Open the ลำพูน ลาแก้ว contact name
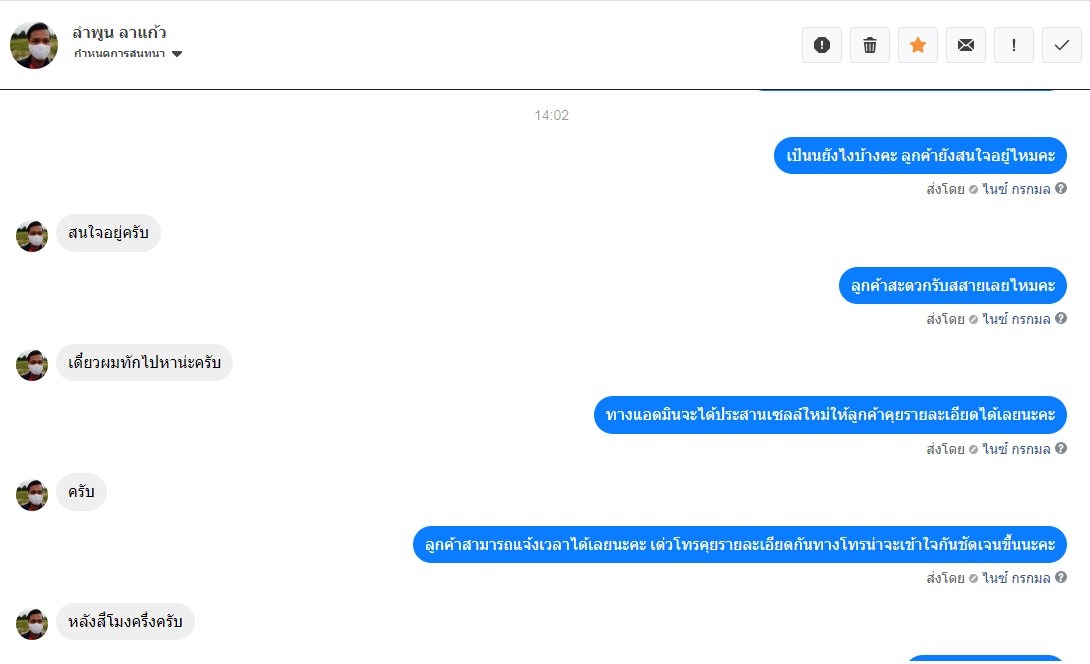Image resolution: width=1090 pixels, height=664 pixels. pos(119,33)
